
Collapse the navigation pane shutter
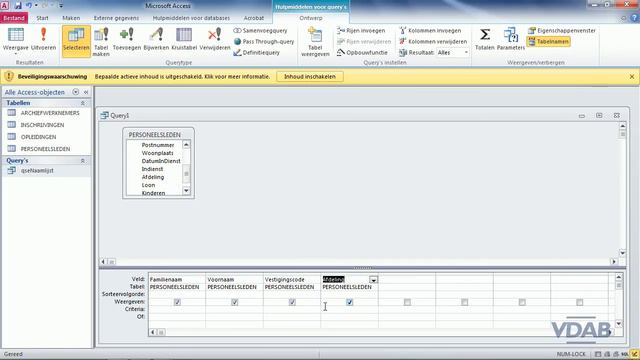[x=86, y=92]
